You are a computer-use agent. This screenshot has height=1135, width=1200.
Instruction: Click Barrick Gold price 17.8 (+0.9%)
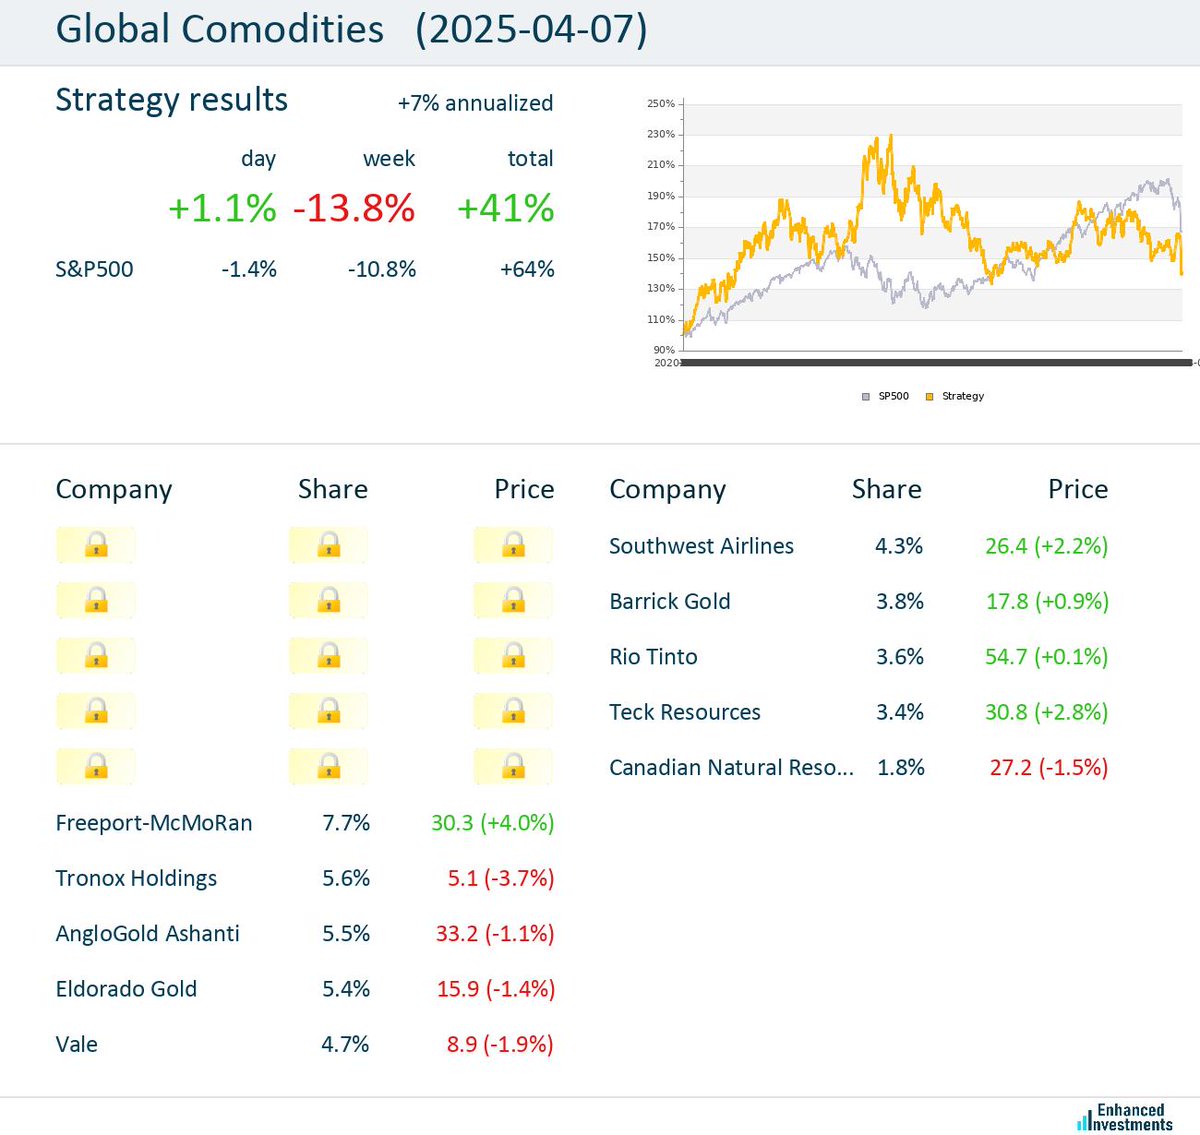click(1047, 601)
